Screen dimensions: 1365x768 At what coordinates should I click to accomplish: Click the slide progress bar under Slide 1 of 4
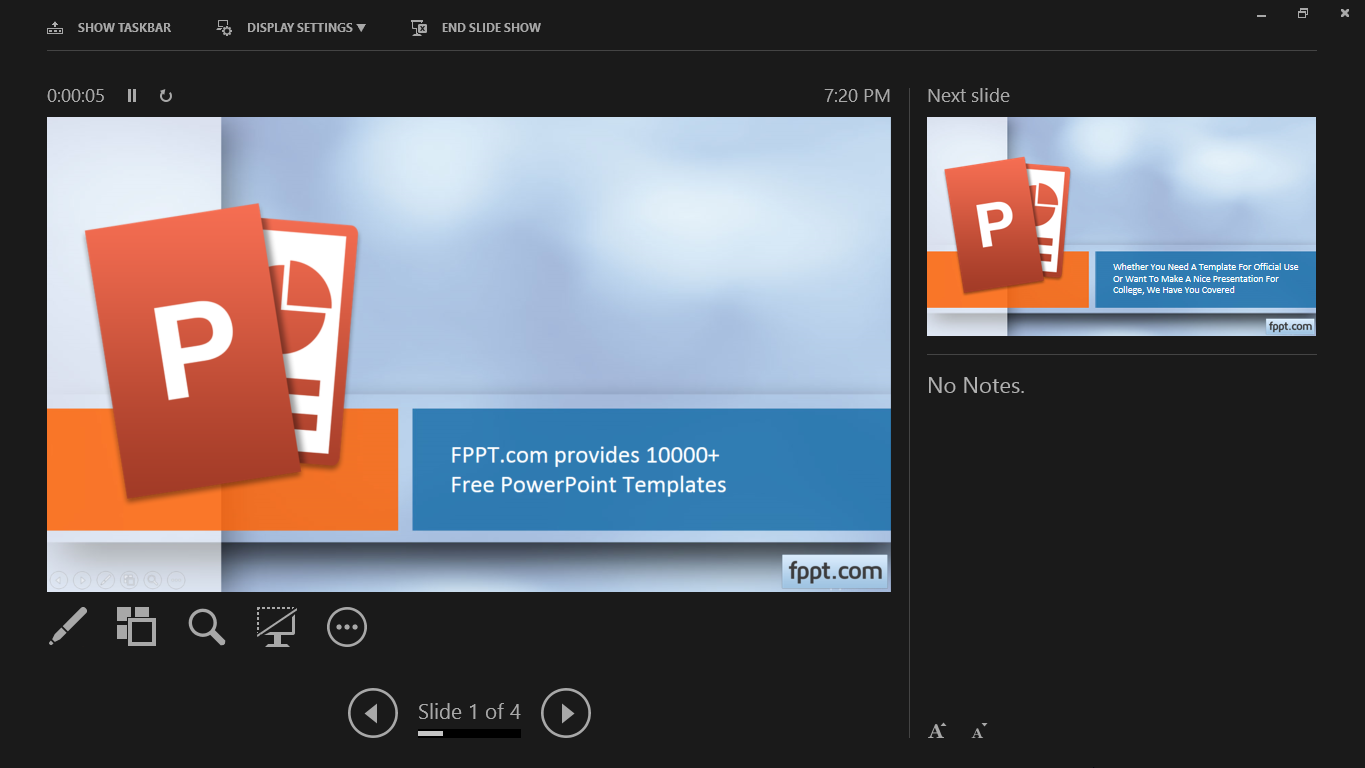[468, 733]
